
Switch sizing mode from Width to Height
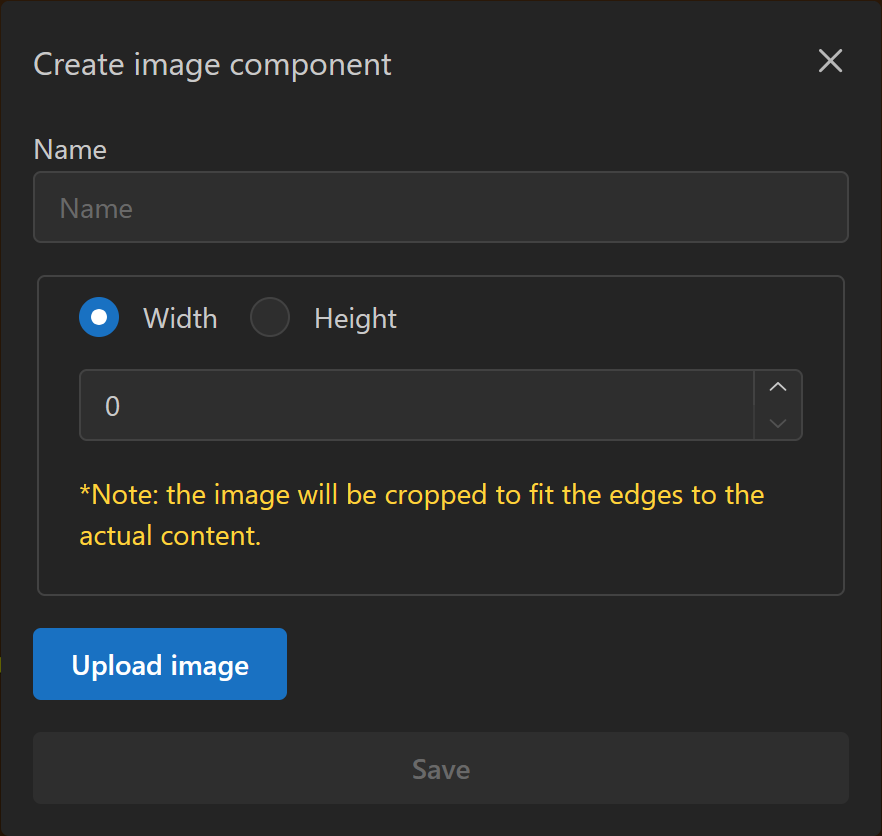[x=268, y=317]
